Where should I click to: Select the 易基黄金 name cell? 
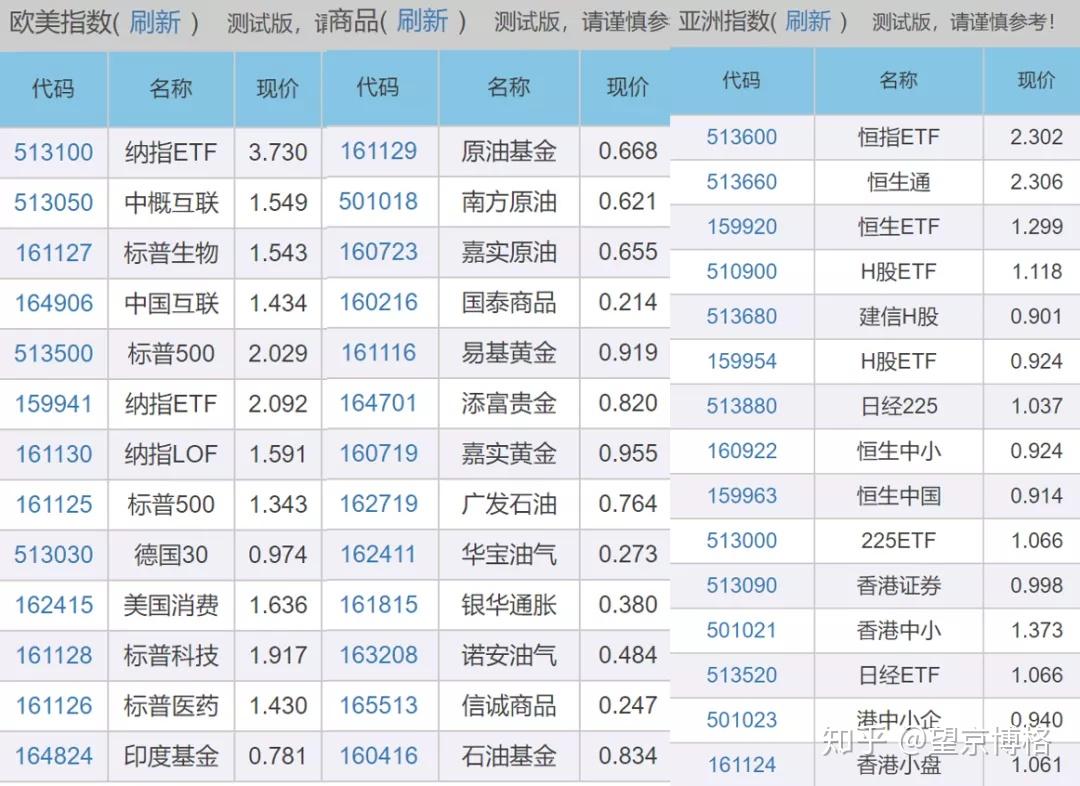(x=509, y=353)
